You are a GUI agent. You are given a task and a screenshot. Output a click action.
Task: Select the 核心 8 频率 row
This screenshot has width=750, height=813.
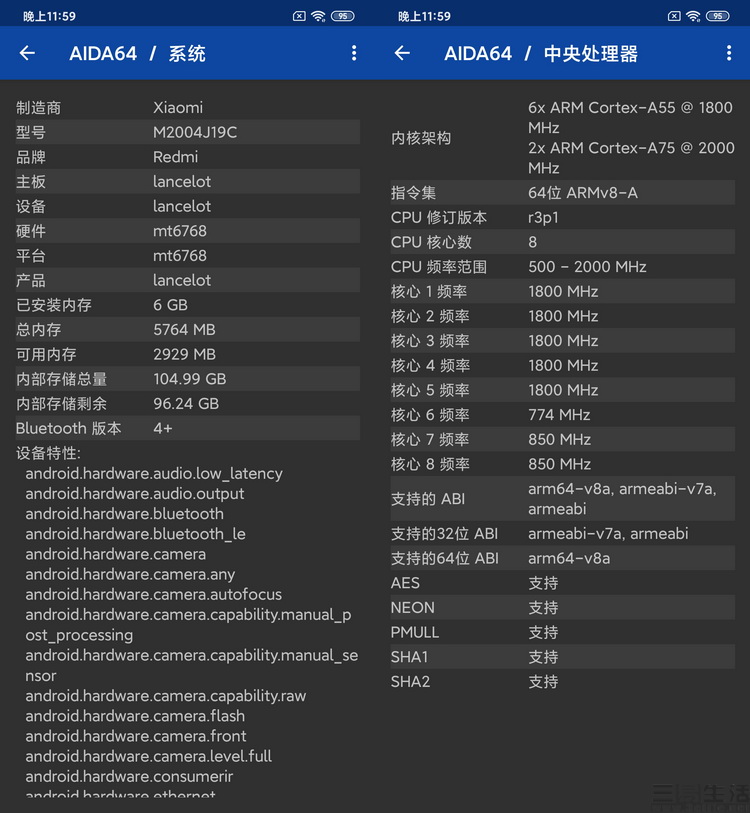coord(563,464)
